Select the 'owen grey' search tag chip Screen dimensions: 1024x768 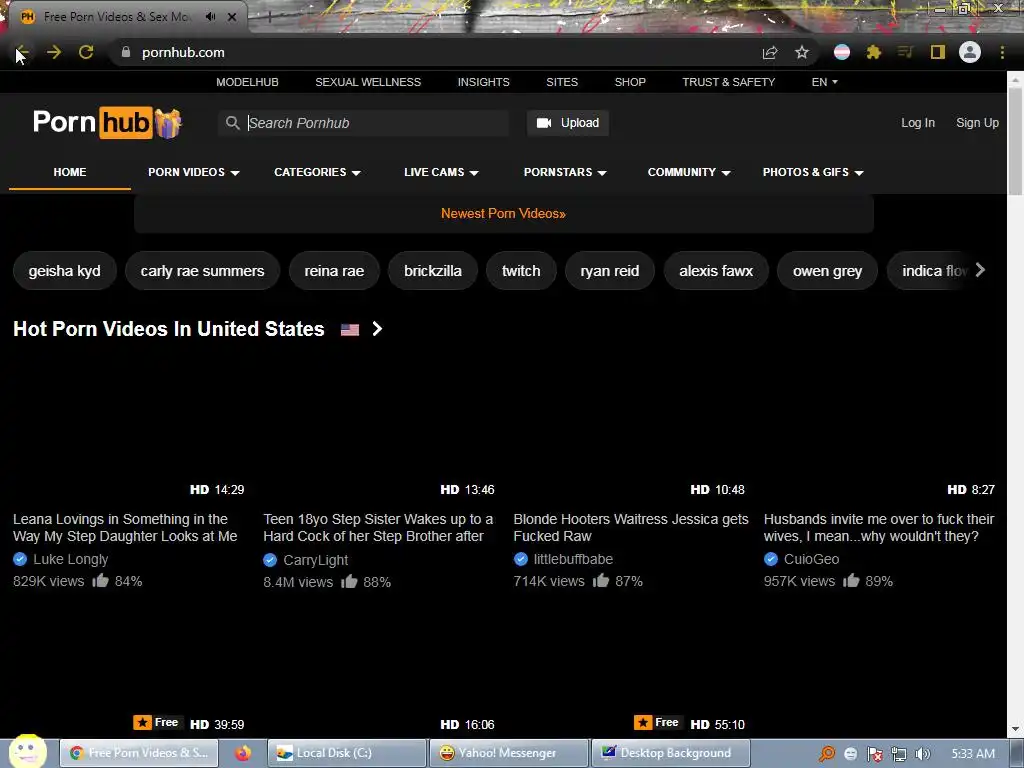tap(827, 270)
